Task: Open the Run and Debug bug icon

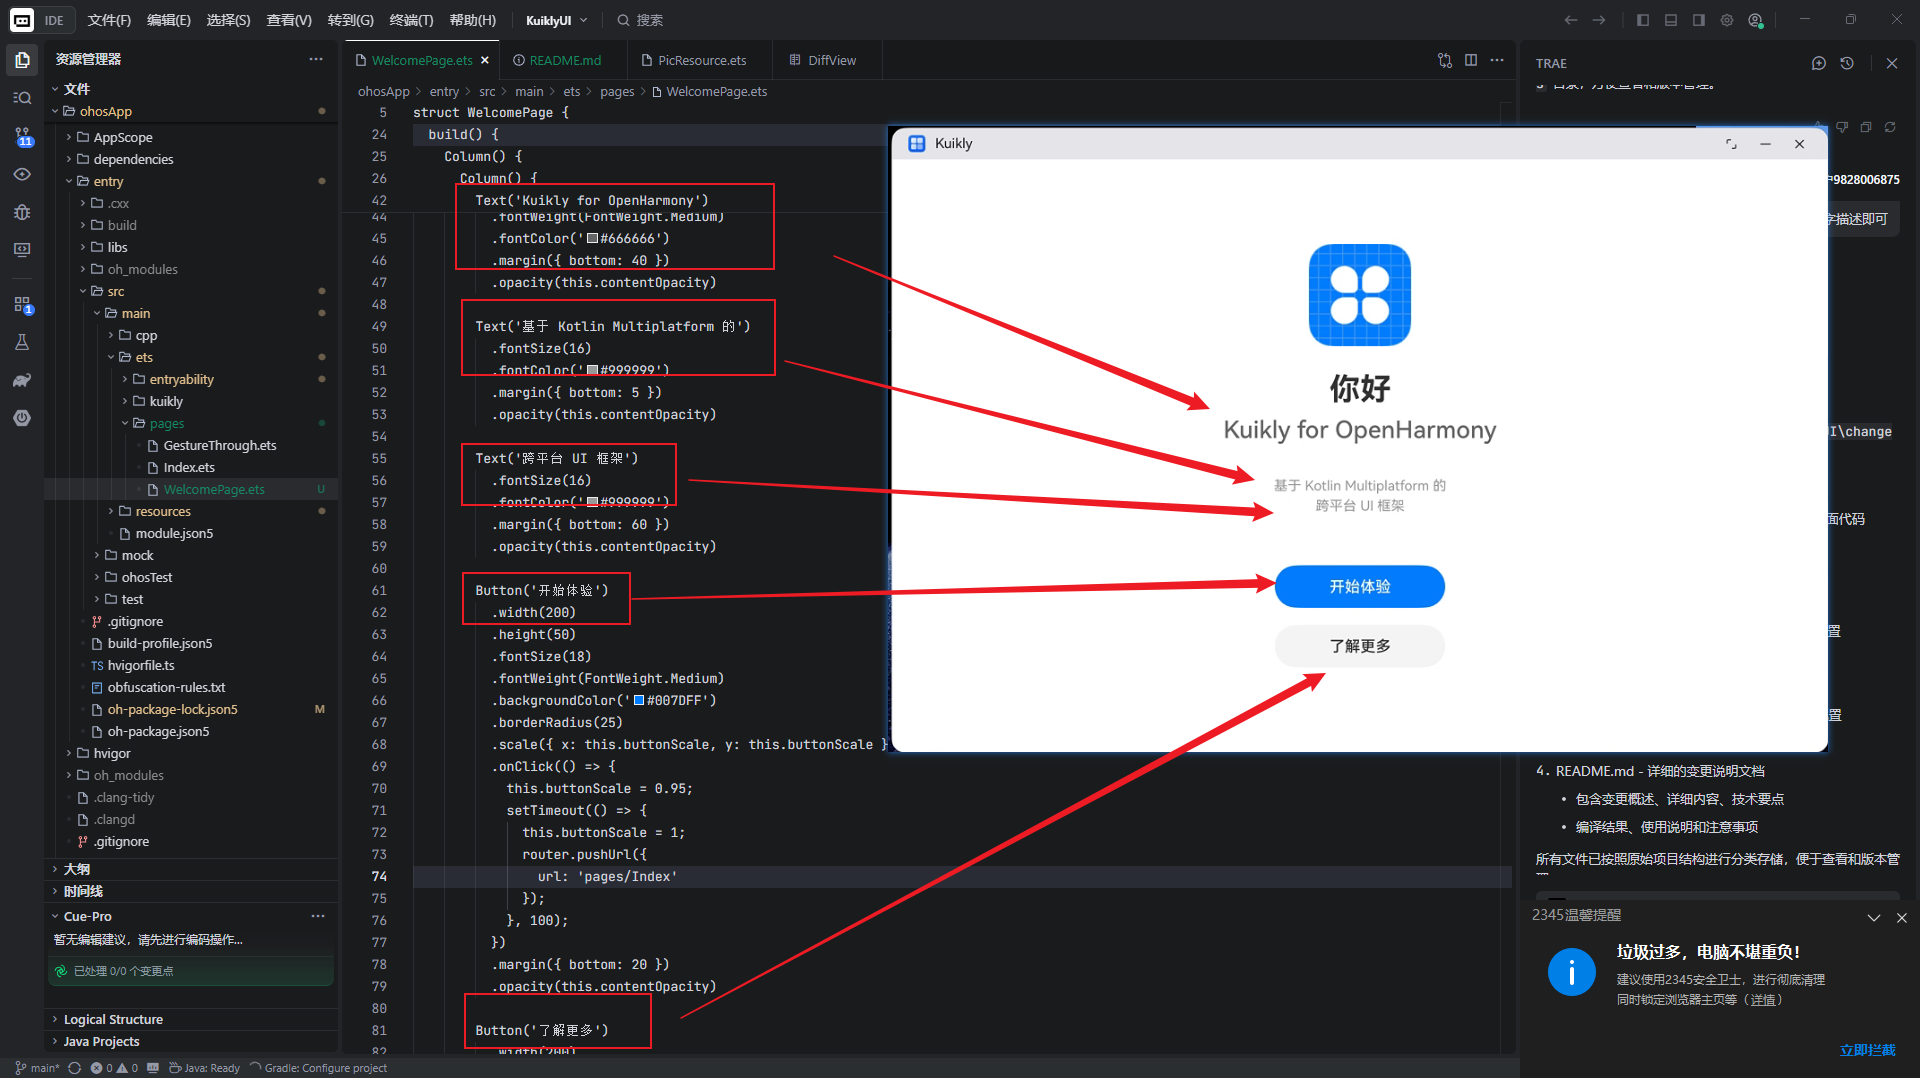Action: (x=22, y=212)
